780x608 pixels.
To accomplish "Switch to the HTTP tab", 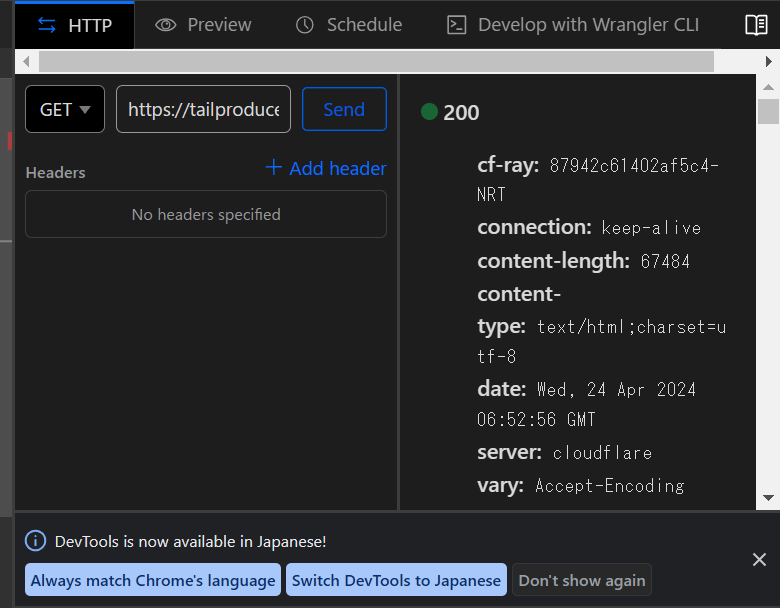I will pos(75,25).
